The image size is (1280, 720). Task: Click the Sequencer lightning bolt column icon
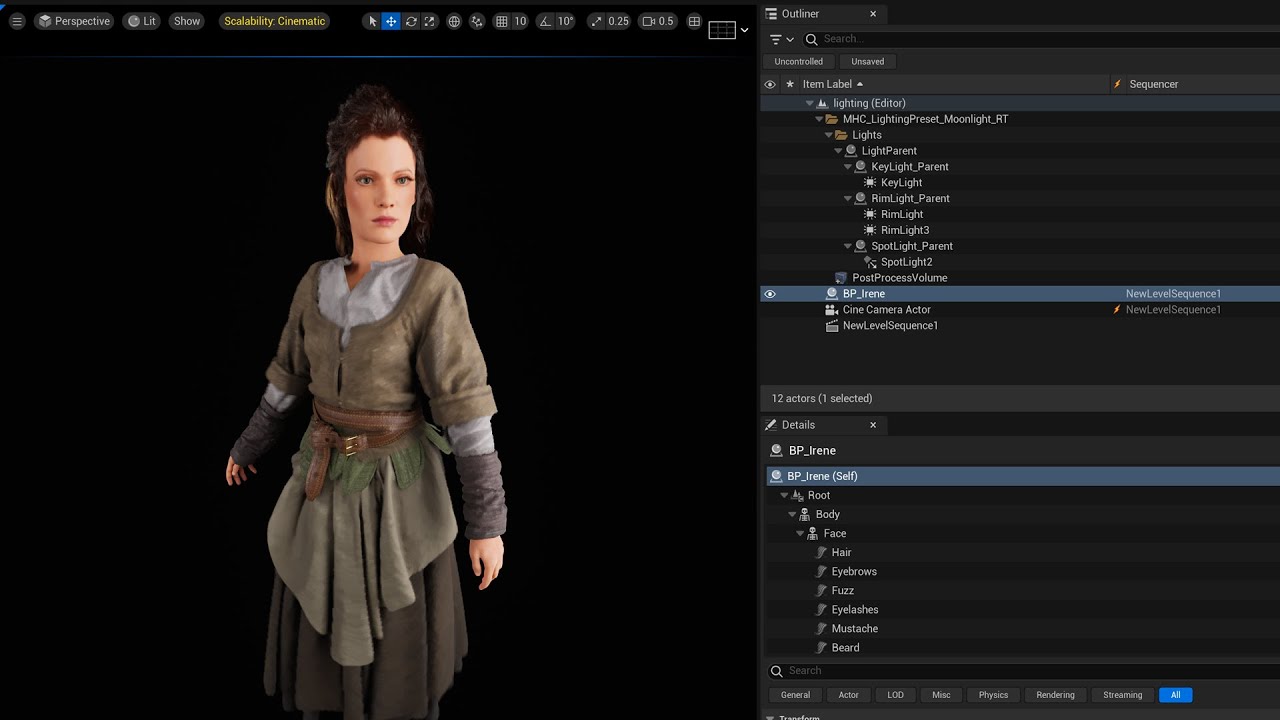pos(1118,84)
